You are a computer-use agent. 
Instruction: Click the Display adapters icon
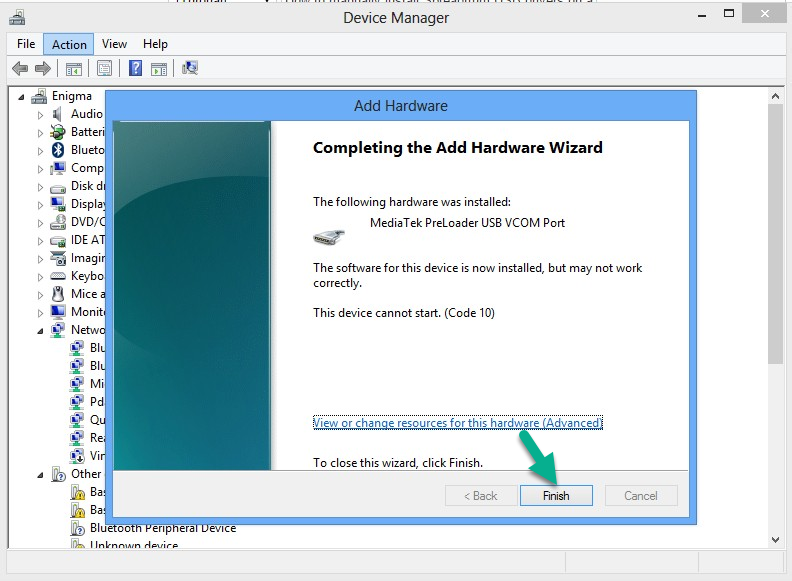[58, 204]
